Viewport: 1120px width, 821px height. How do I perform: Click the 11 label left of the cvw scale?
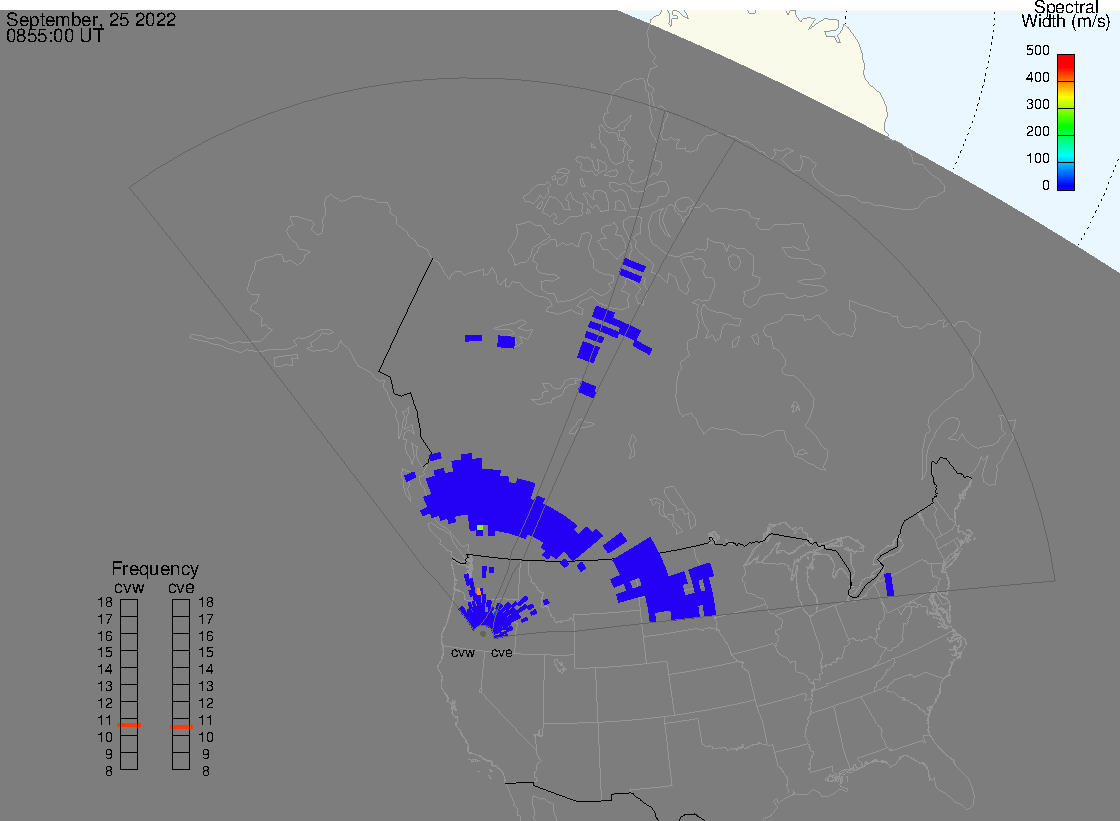pyautogui.click(x=105, y=720)
